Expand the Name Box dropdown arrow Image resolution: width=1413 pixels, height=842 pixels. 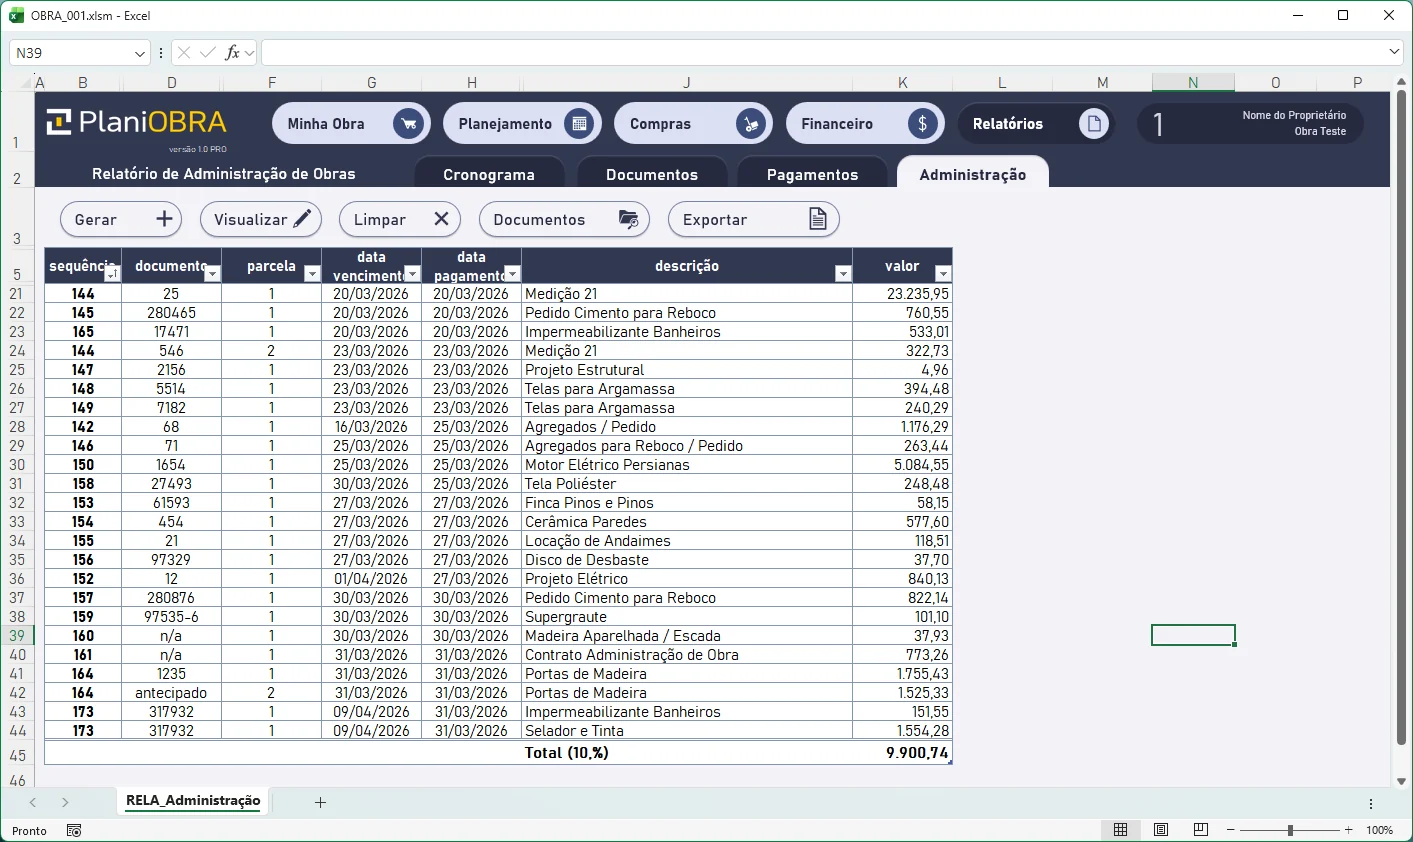[140, 53]
